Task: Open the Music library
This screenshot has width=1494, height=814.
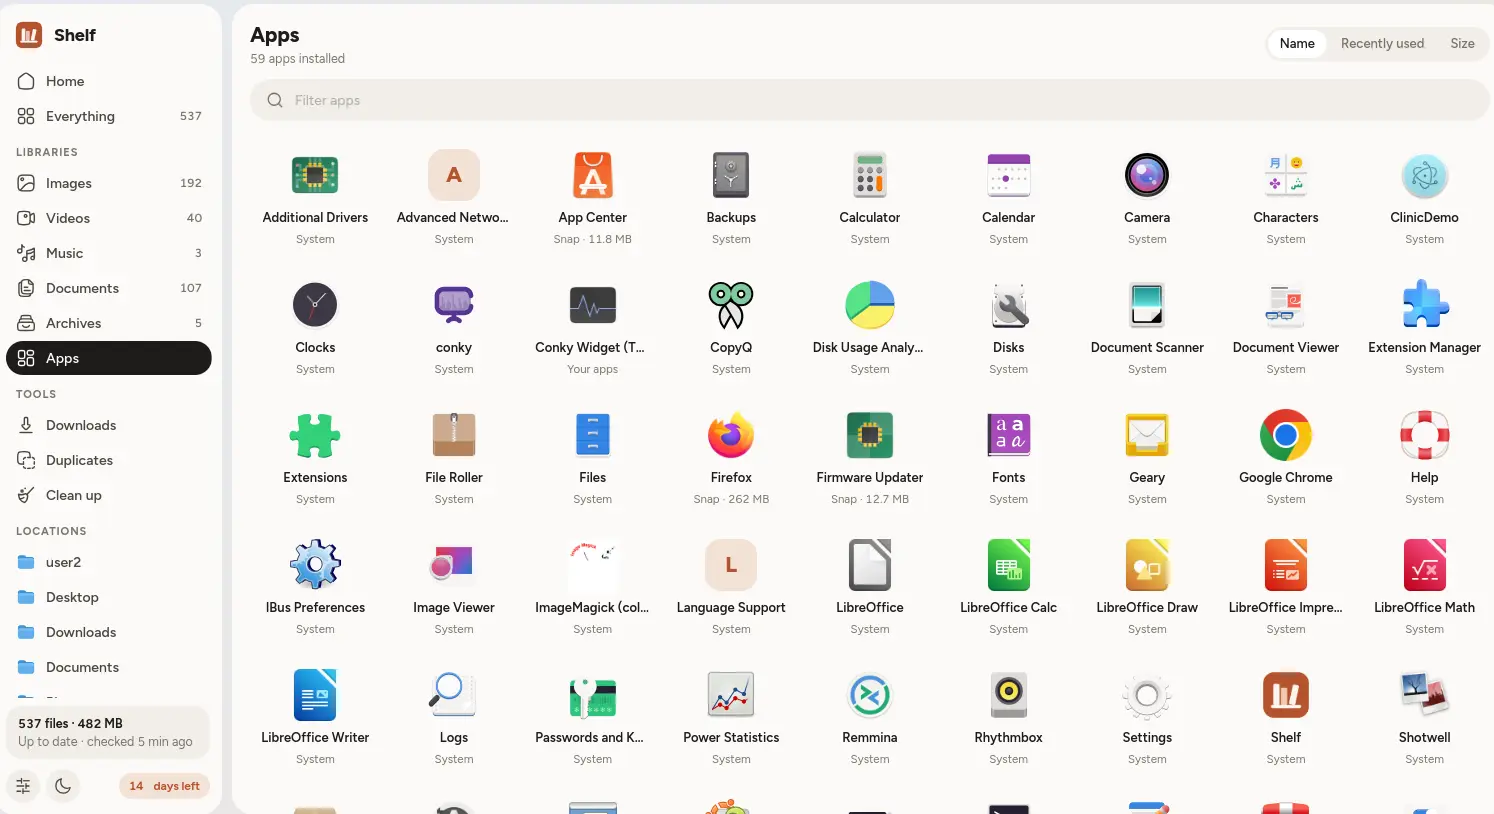Action: click(x=109, y=253)
